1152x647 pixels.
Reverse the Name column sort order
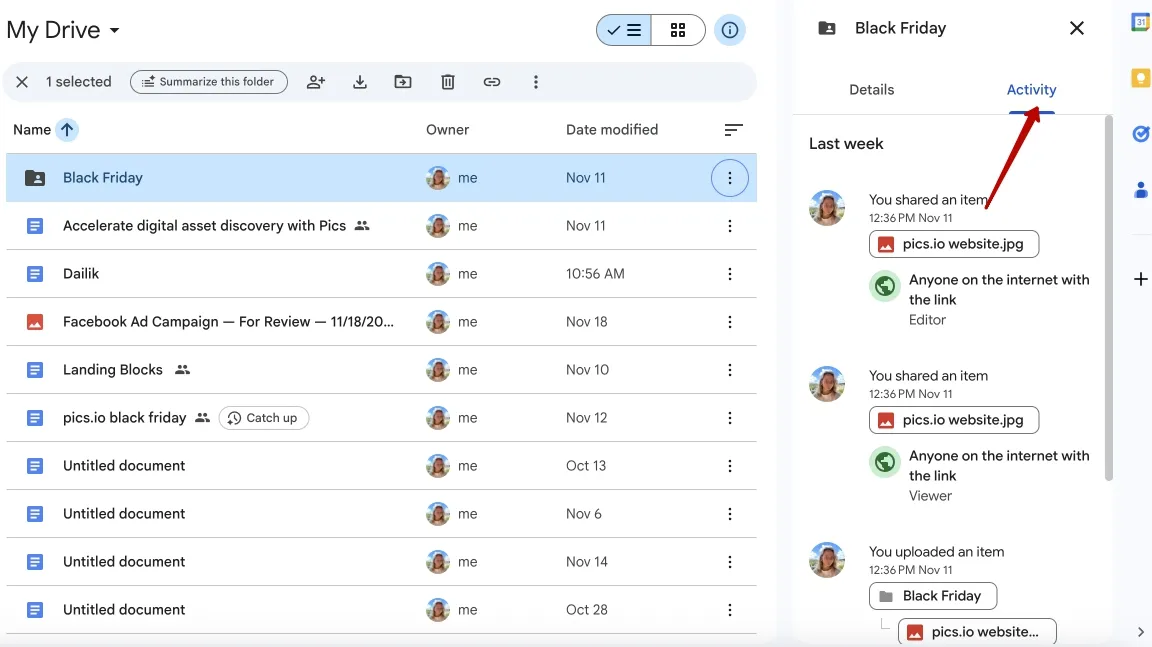pos(65,129)
